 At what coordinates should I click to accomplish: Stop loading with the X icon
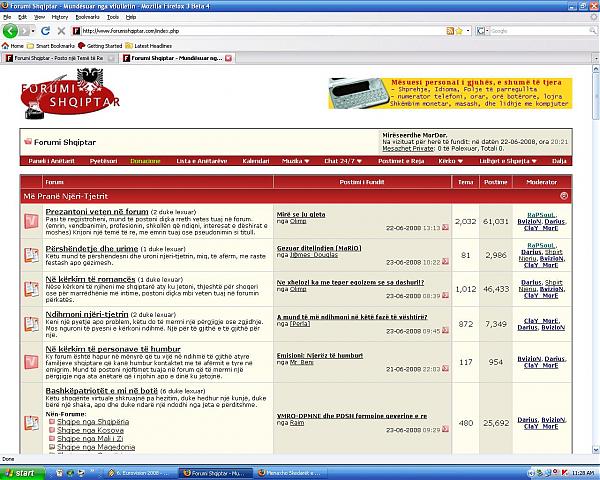tap(61, 31)
